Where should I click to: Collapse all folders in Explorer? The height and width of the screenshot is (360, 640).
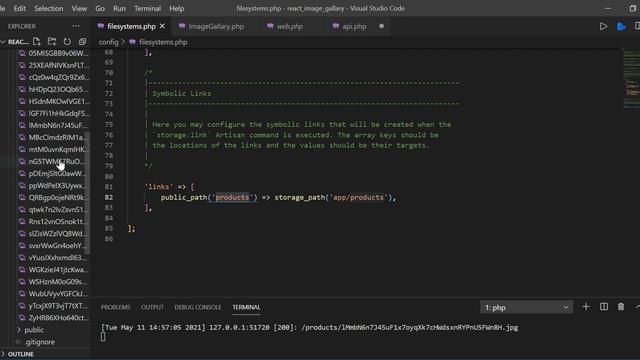pyautogui.click(x=82, y=42)
